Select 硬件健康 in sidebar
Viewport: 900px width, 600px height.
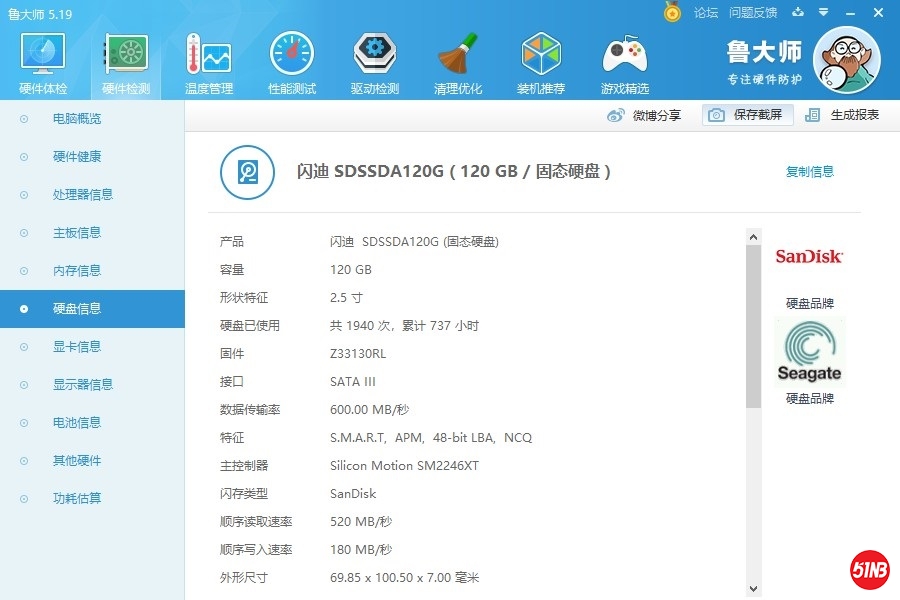tap(92, 157)
